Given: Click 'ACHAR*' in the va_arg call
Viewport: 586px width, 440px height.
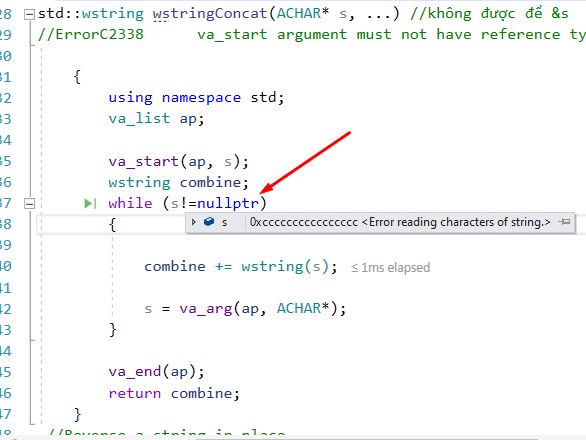Looking at the screenshot, I should pos(303,309).
